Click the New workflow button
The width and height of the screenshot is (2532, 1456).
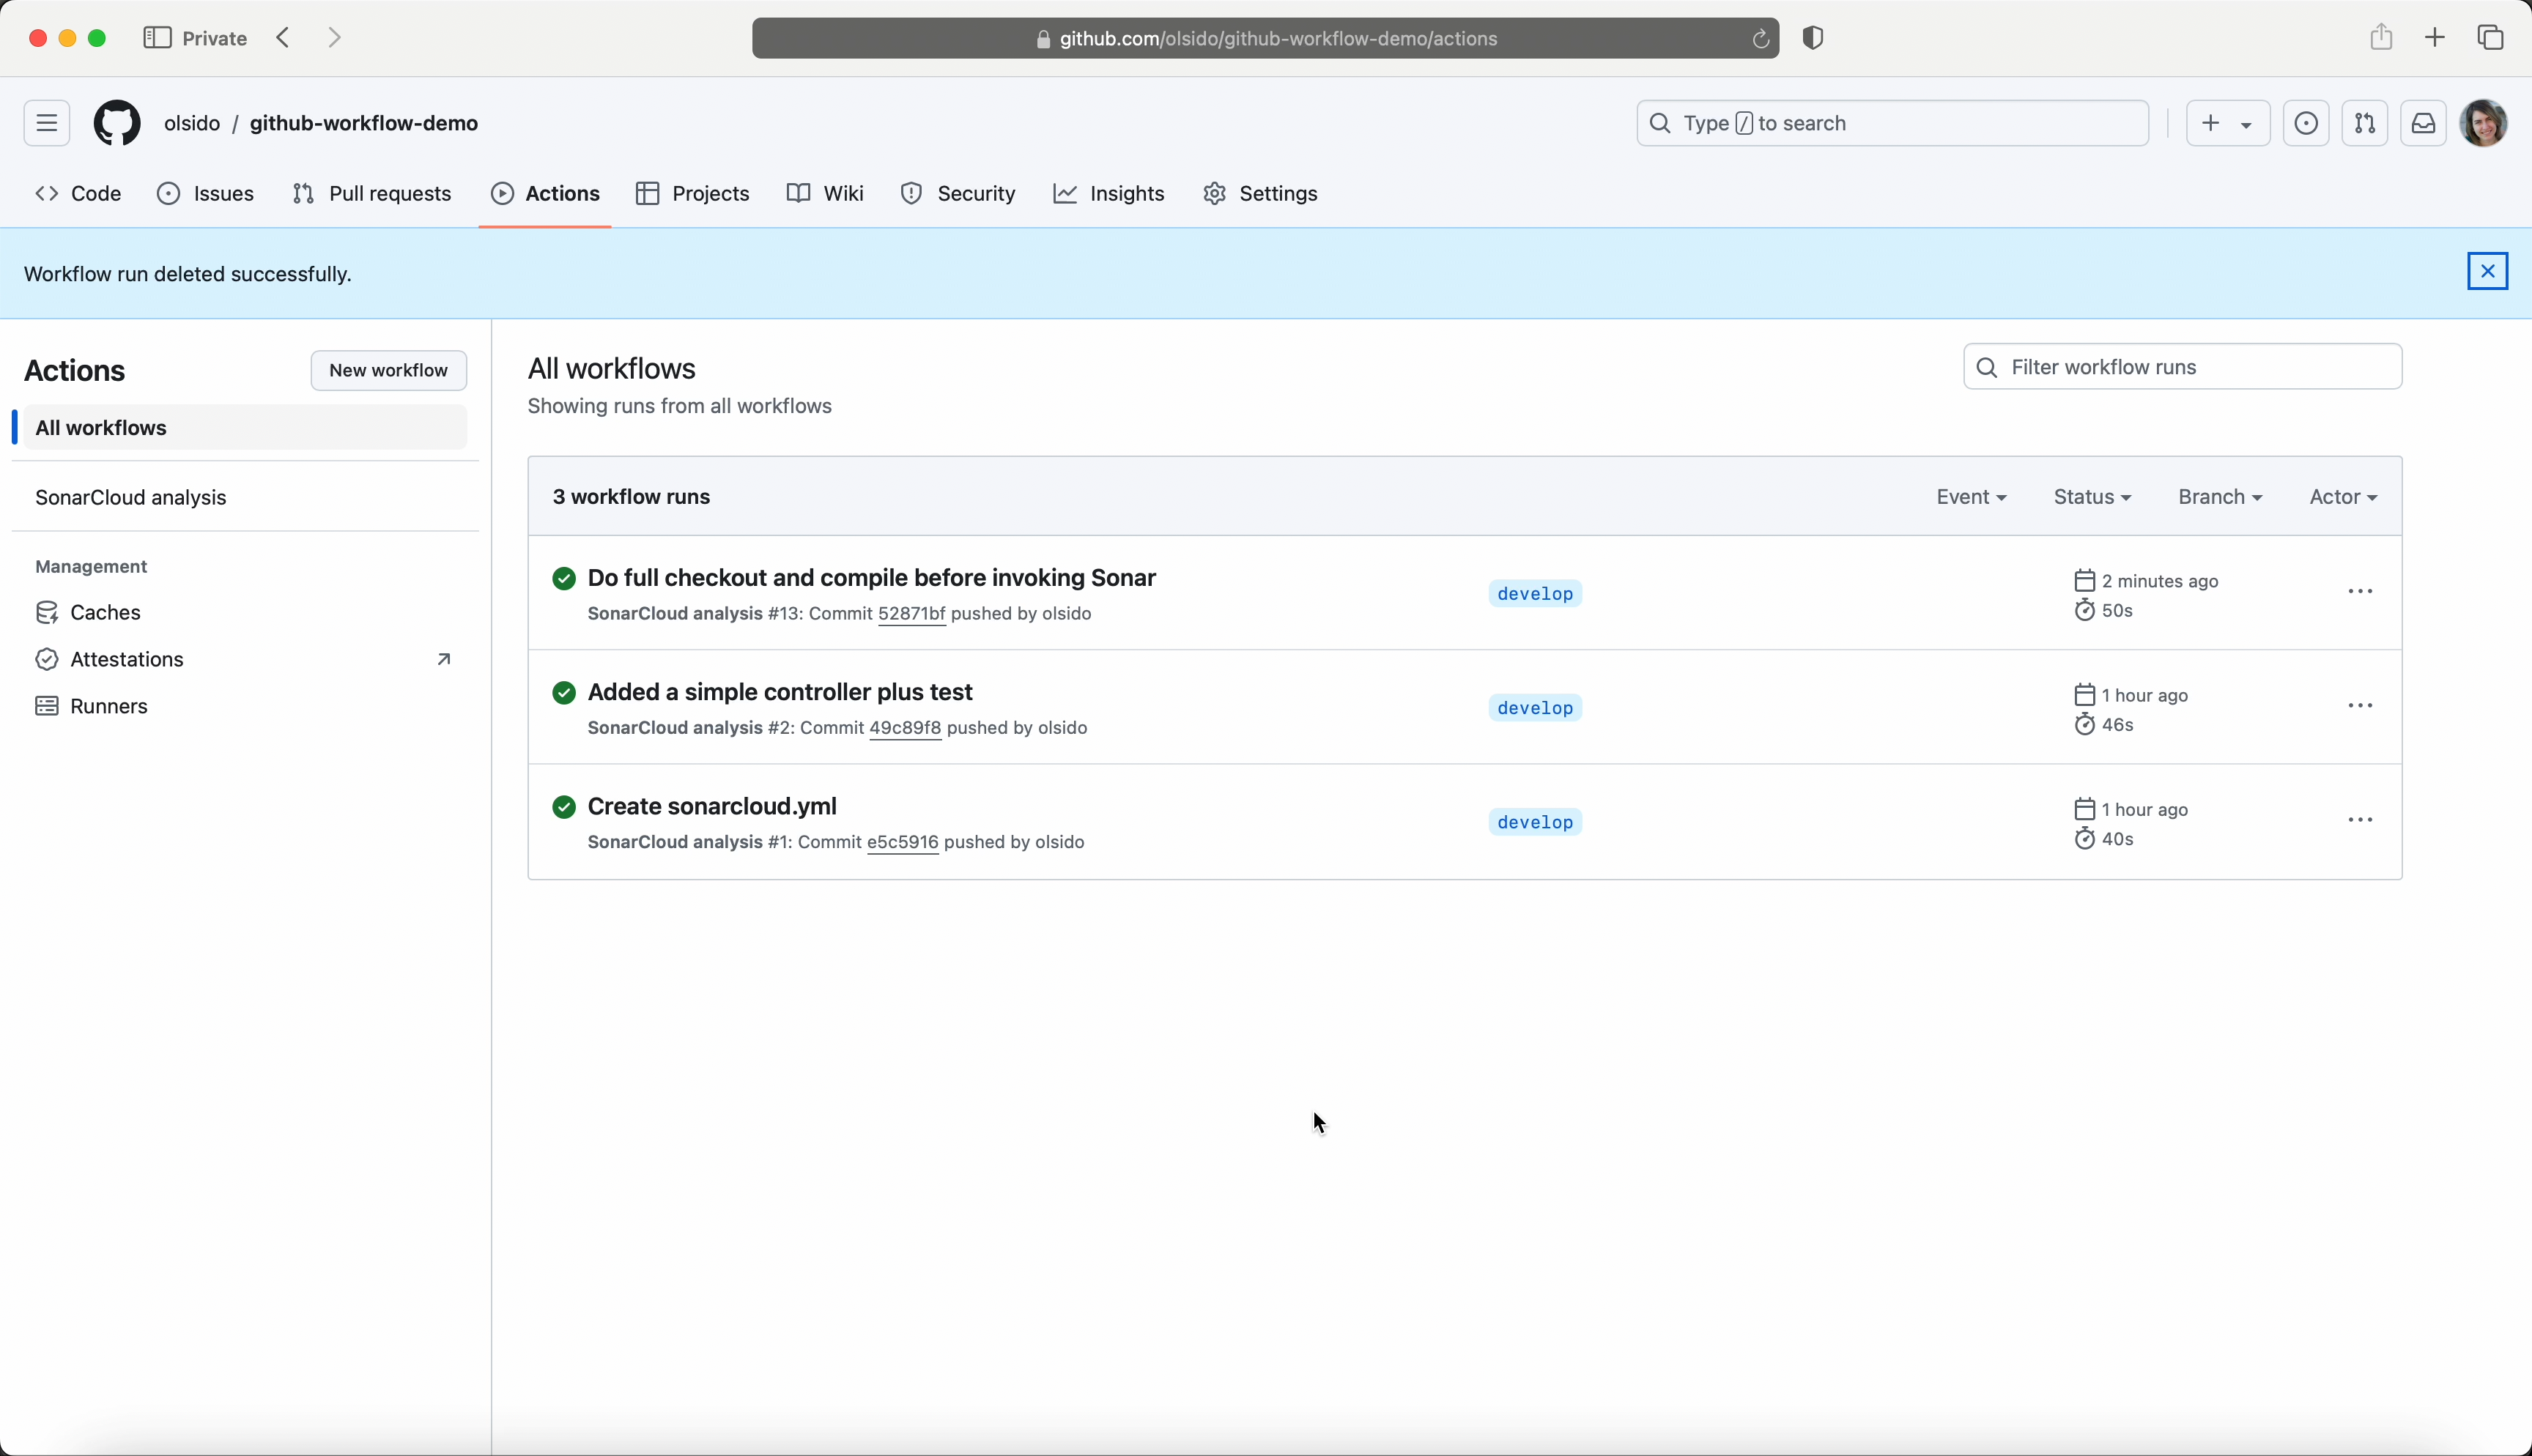click(388, 370)
